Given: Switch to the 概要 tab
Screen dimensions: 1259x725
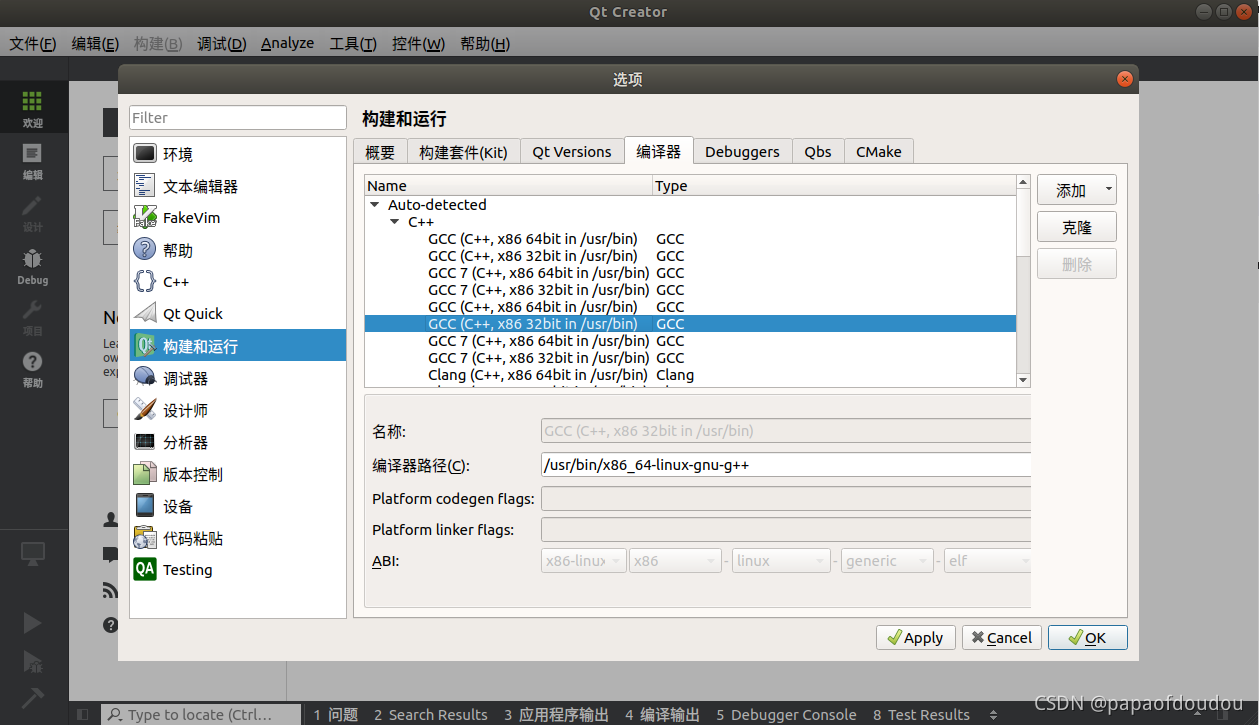Looking at the screenshot, I should coord(380,152).
